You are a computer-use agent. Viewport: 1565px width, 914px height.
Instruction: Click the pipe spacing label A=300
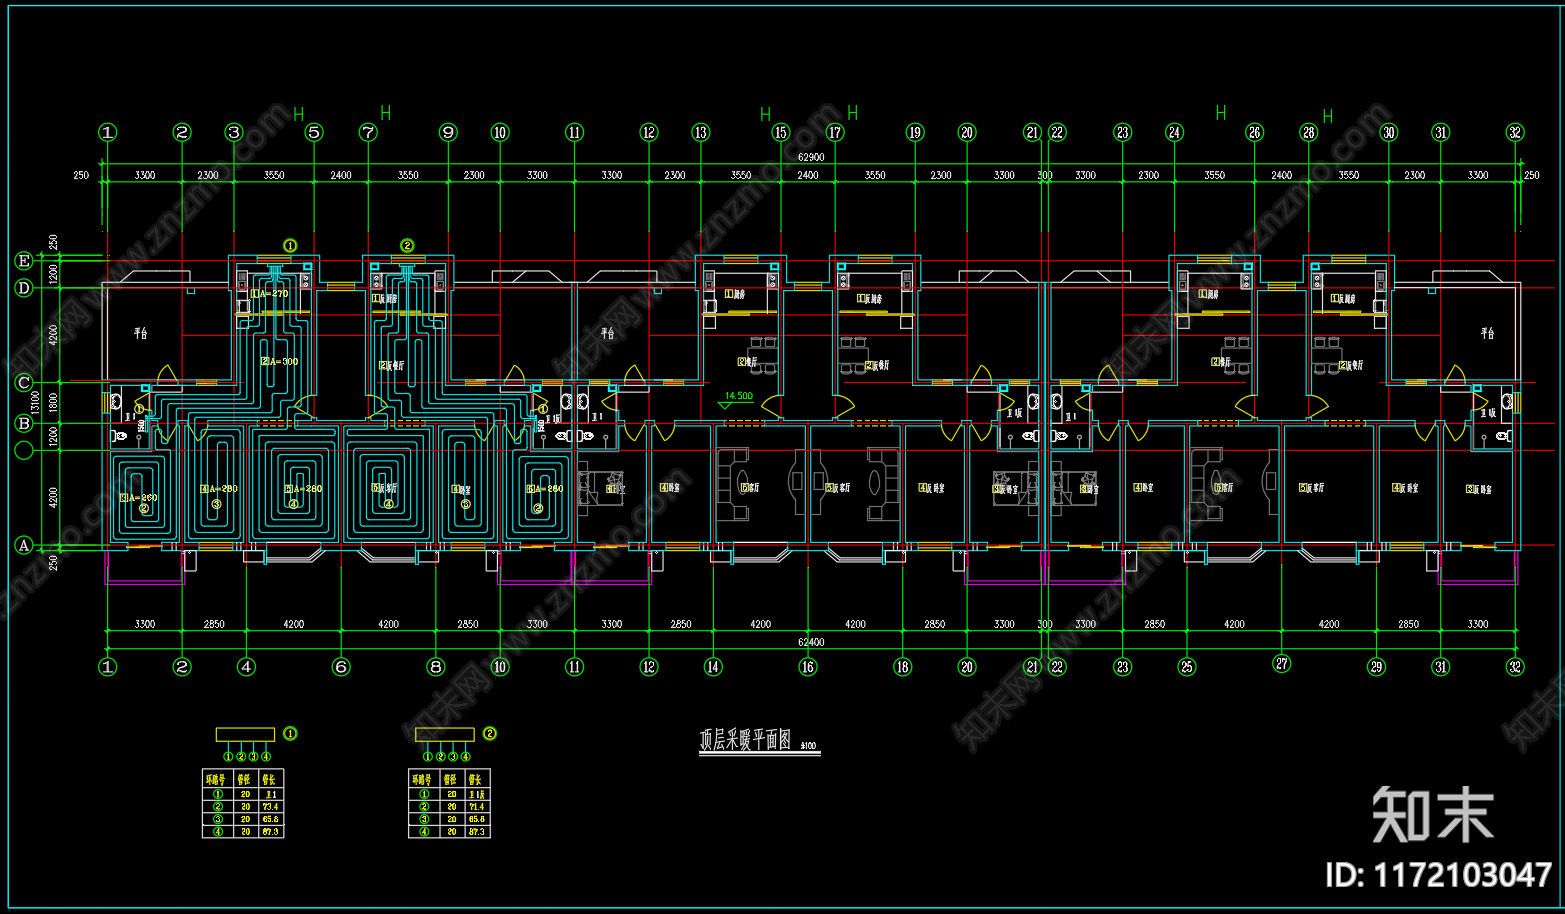point(284,362)
